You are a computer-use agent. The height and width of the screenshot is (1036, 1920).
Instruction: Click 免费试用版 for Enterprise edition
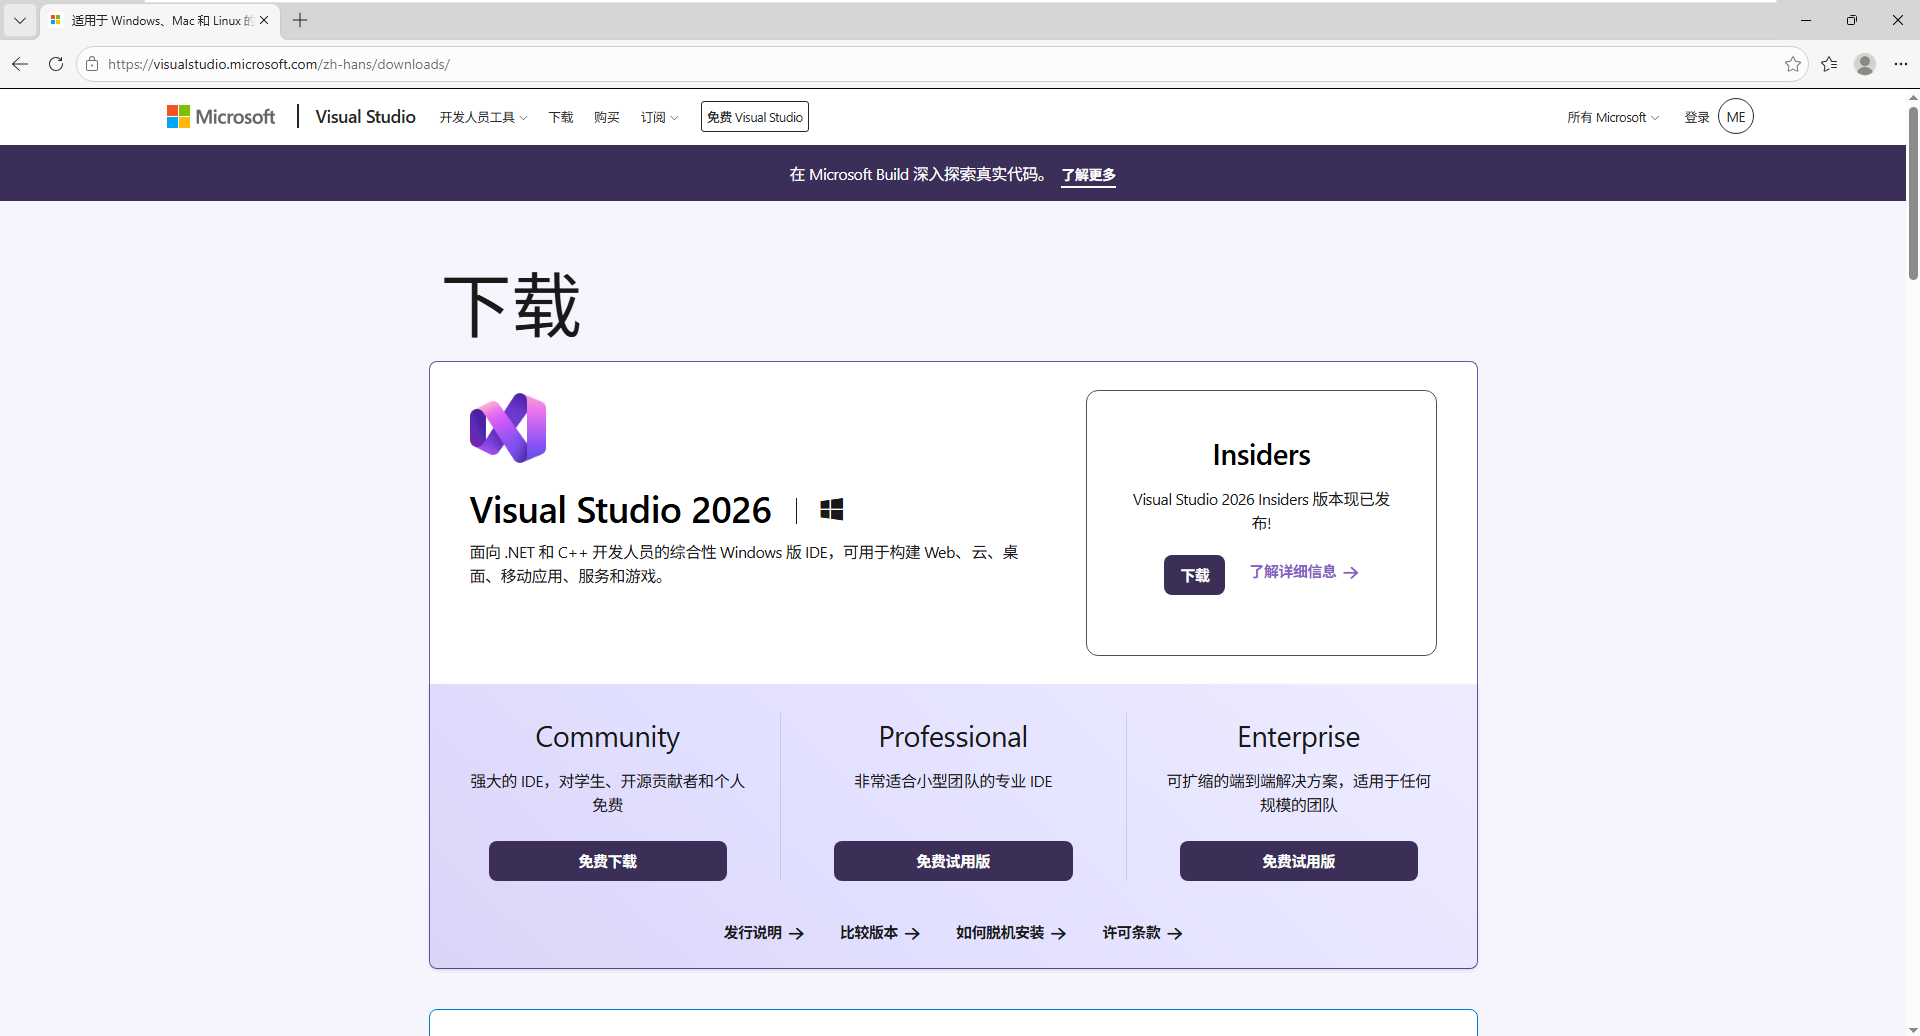(x=1299, y=861)
